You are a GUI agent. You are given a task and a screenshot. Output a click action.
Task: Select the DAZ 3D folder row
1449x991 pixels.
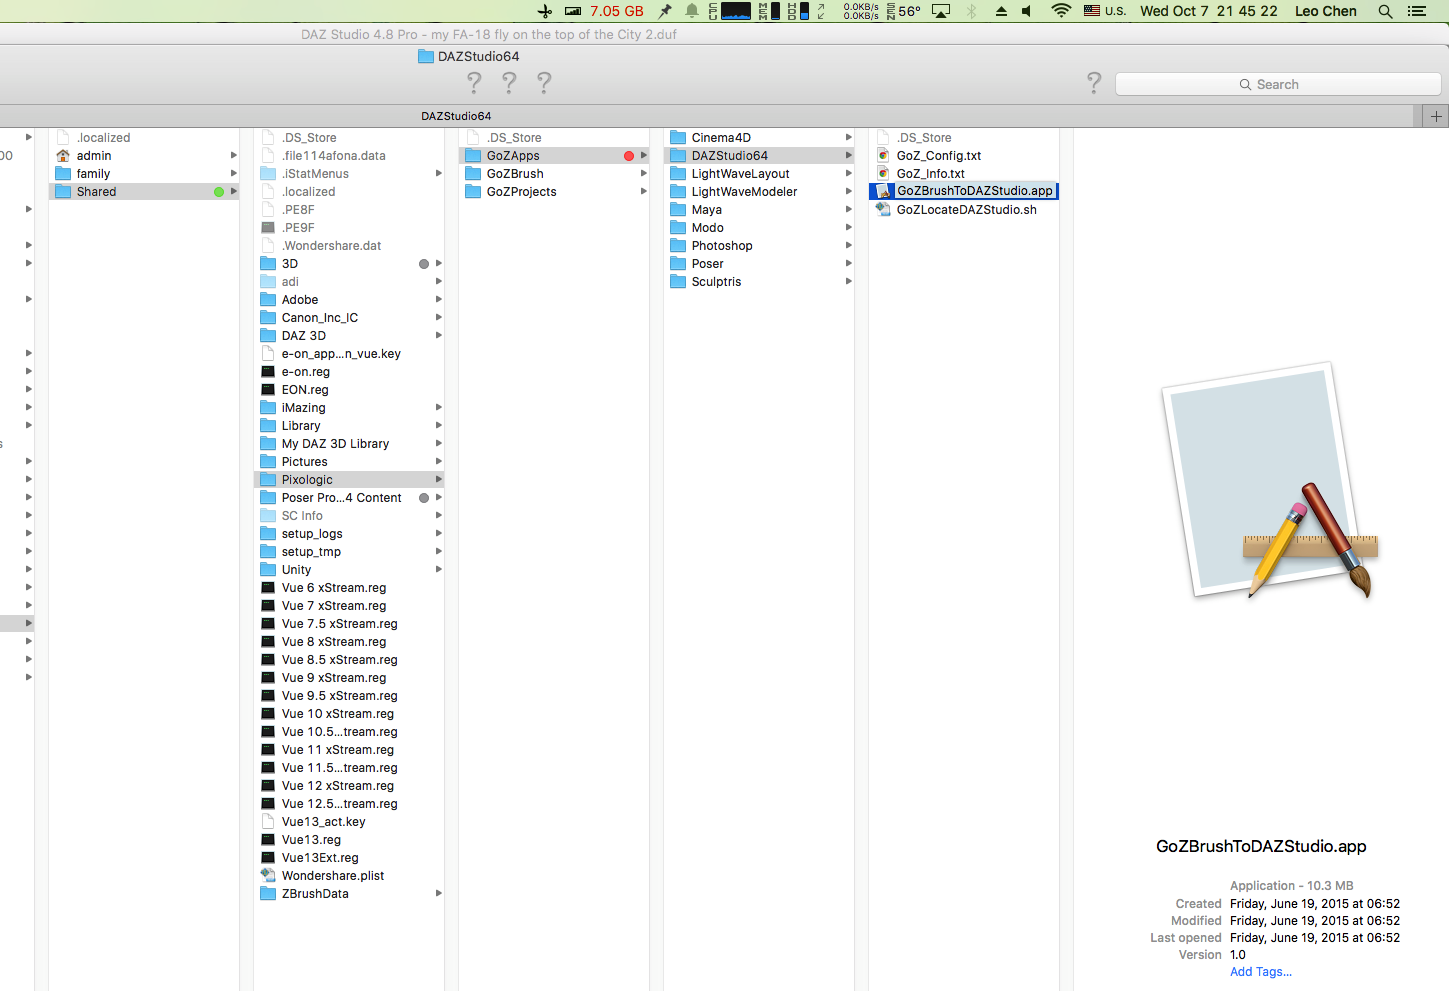[x=349, y=335]
